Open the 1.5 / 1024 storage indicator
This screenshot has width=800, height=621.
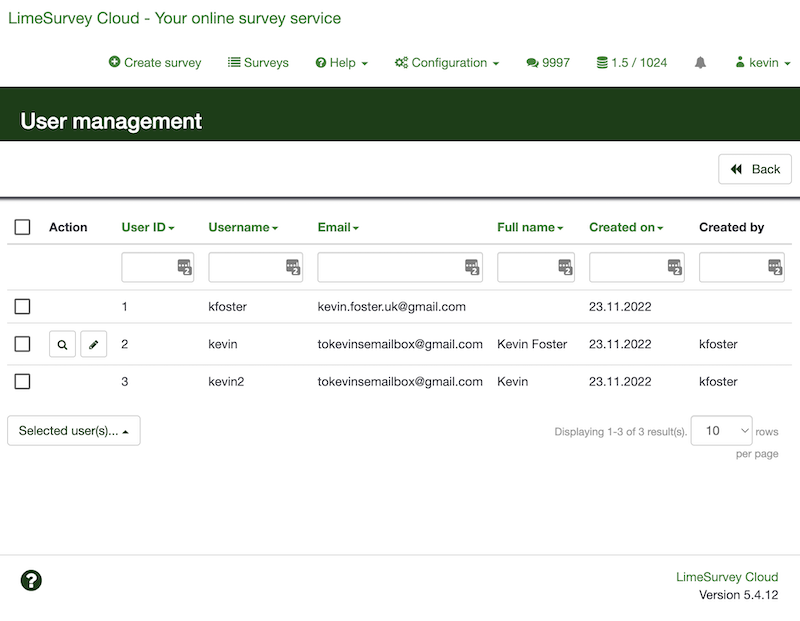(x=631, y=62)
